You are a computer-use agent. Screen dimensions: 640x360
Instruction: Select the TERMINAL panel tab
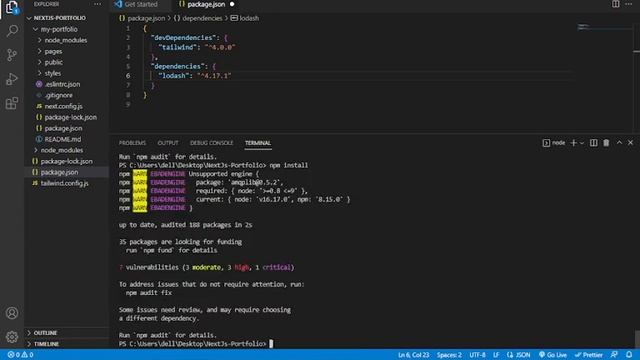click(x=258, y=143)
